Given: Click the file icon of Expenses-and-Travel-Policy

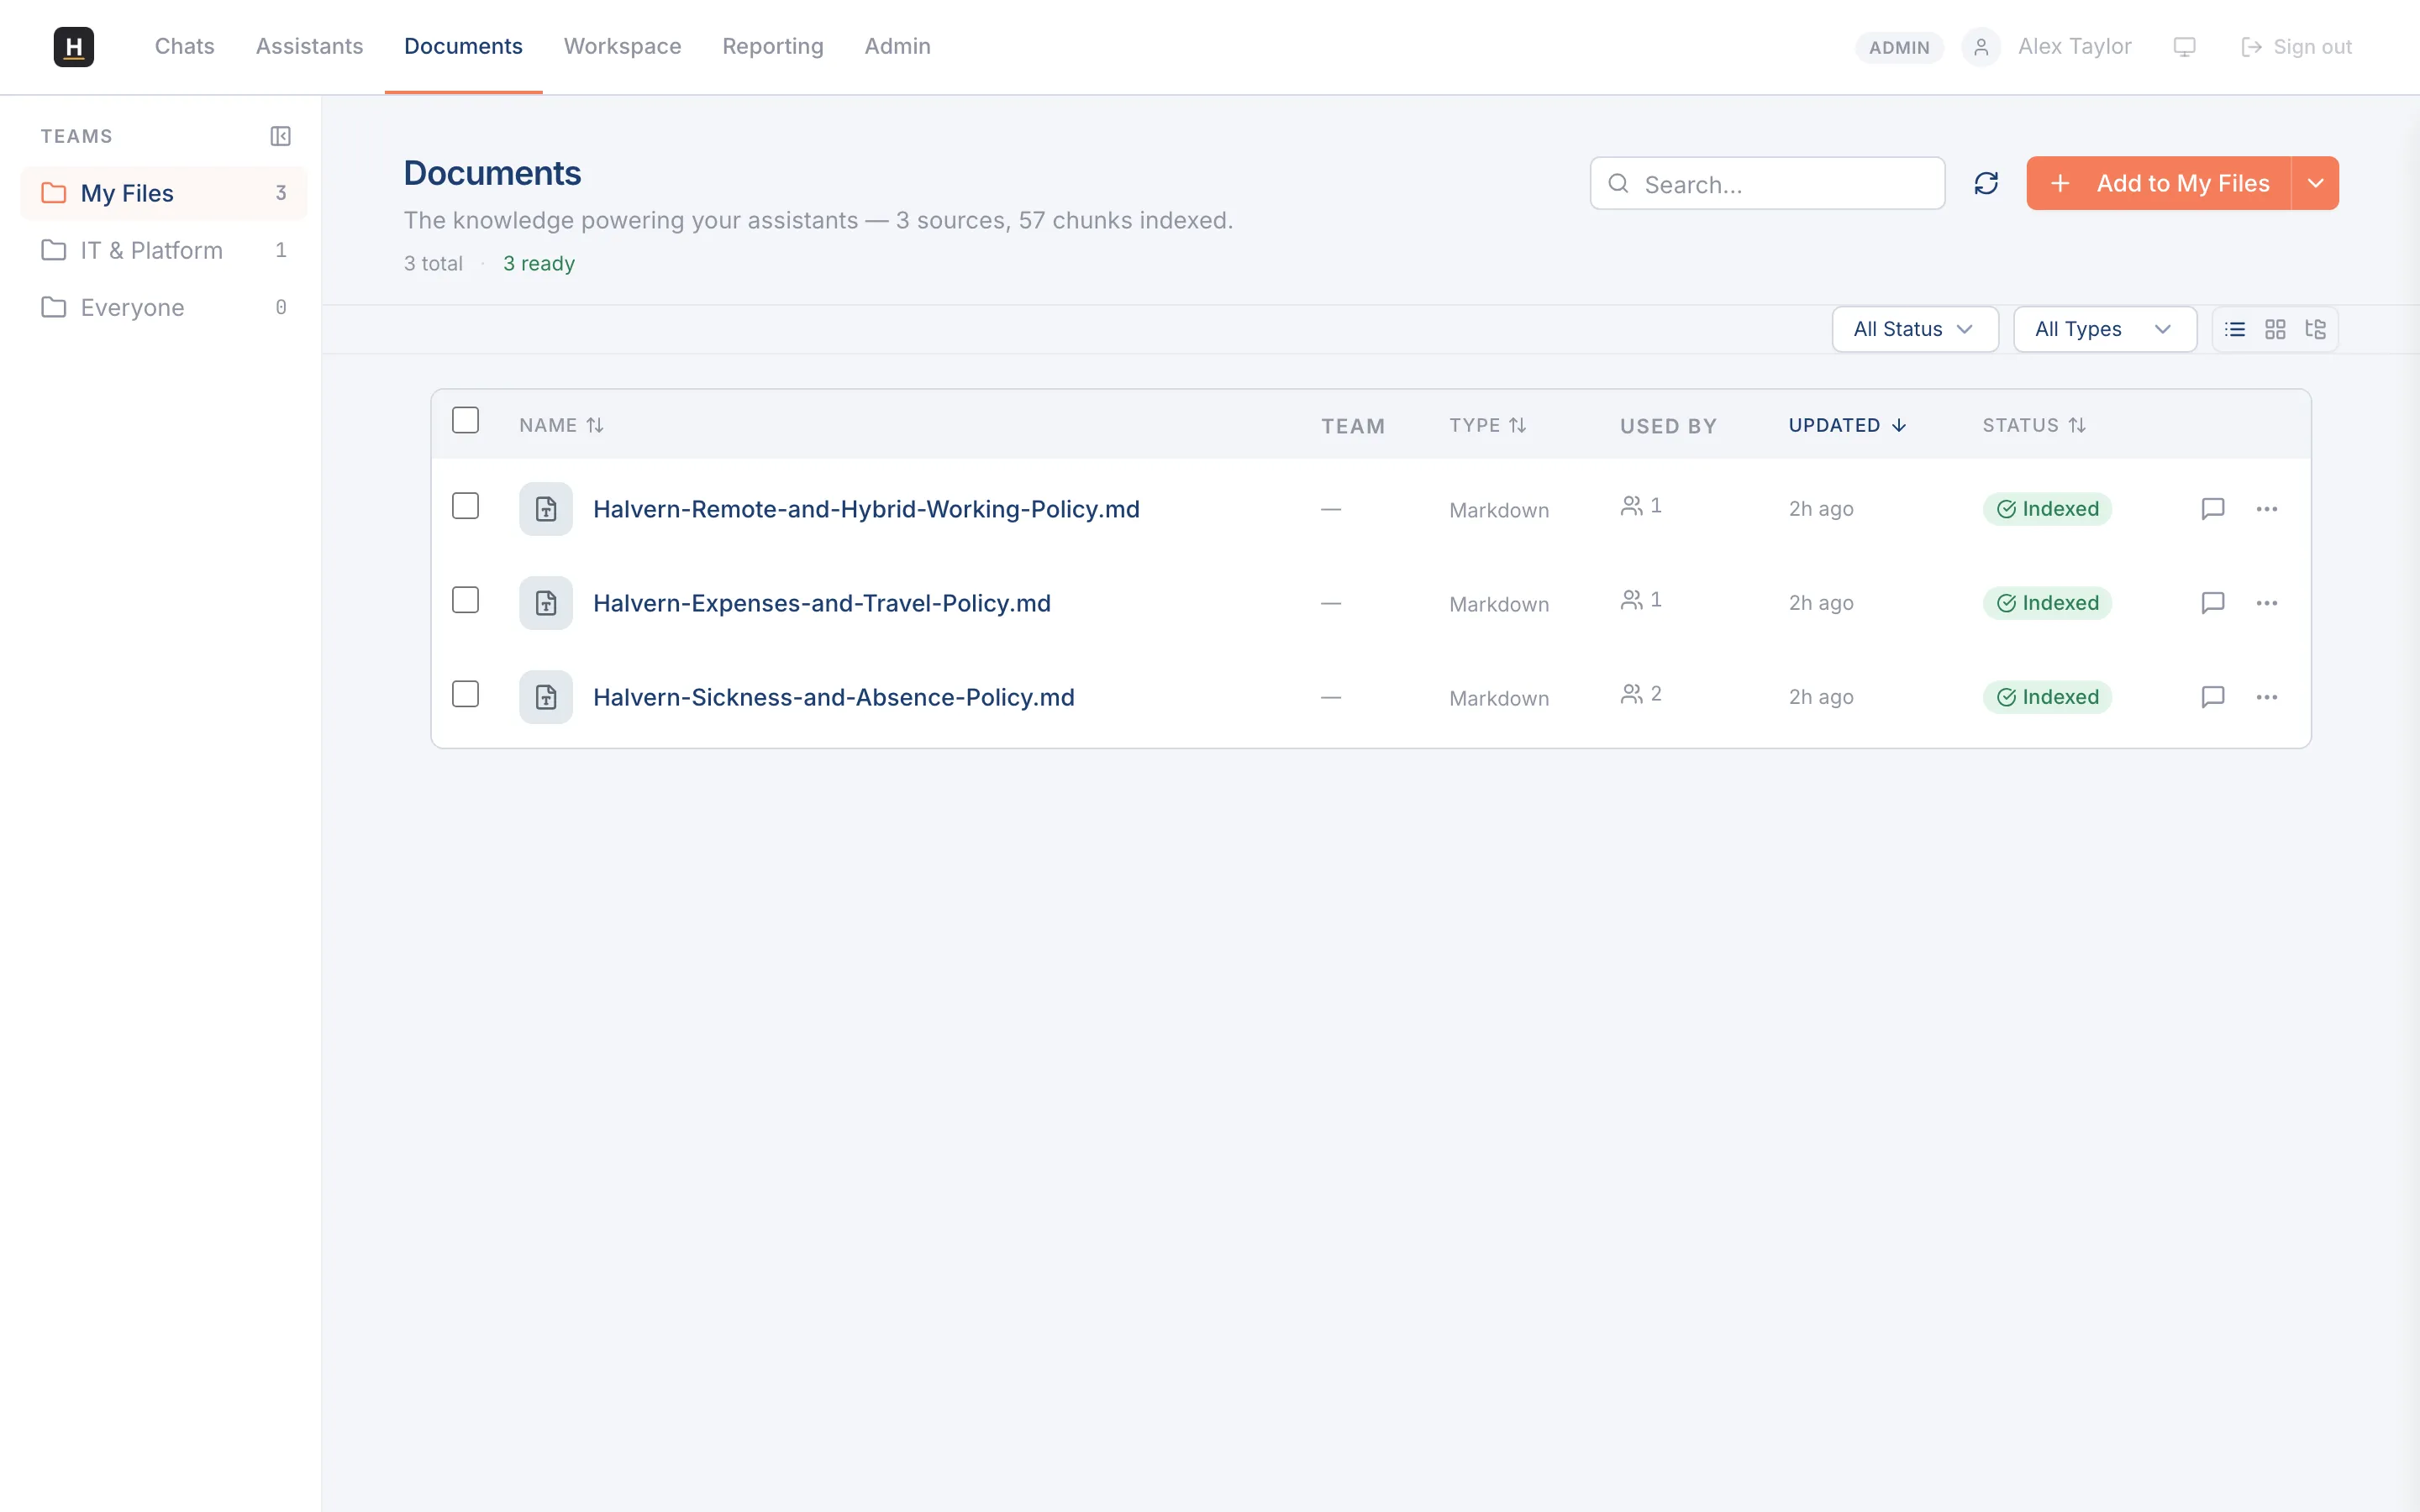Looking at the screenshot, I should [x=546, y=603].
